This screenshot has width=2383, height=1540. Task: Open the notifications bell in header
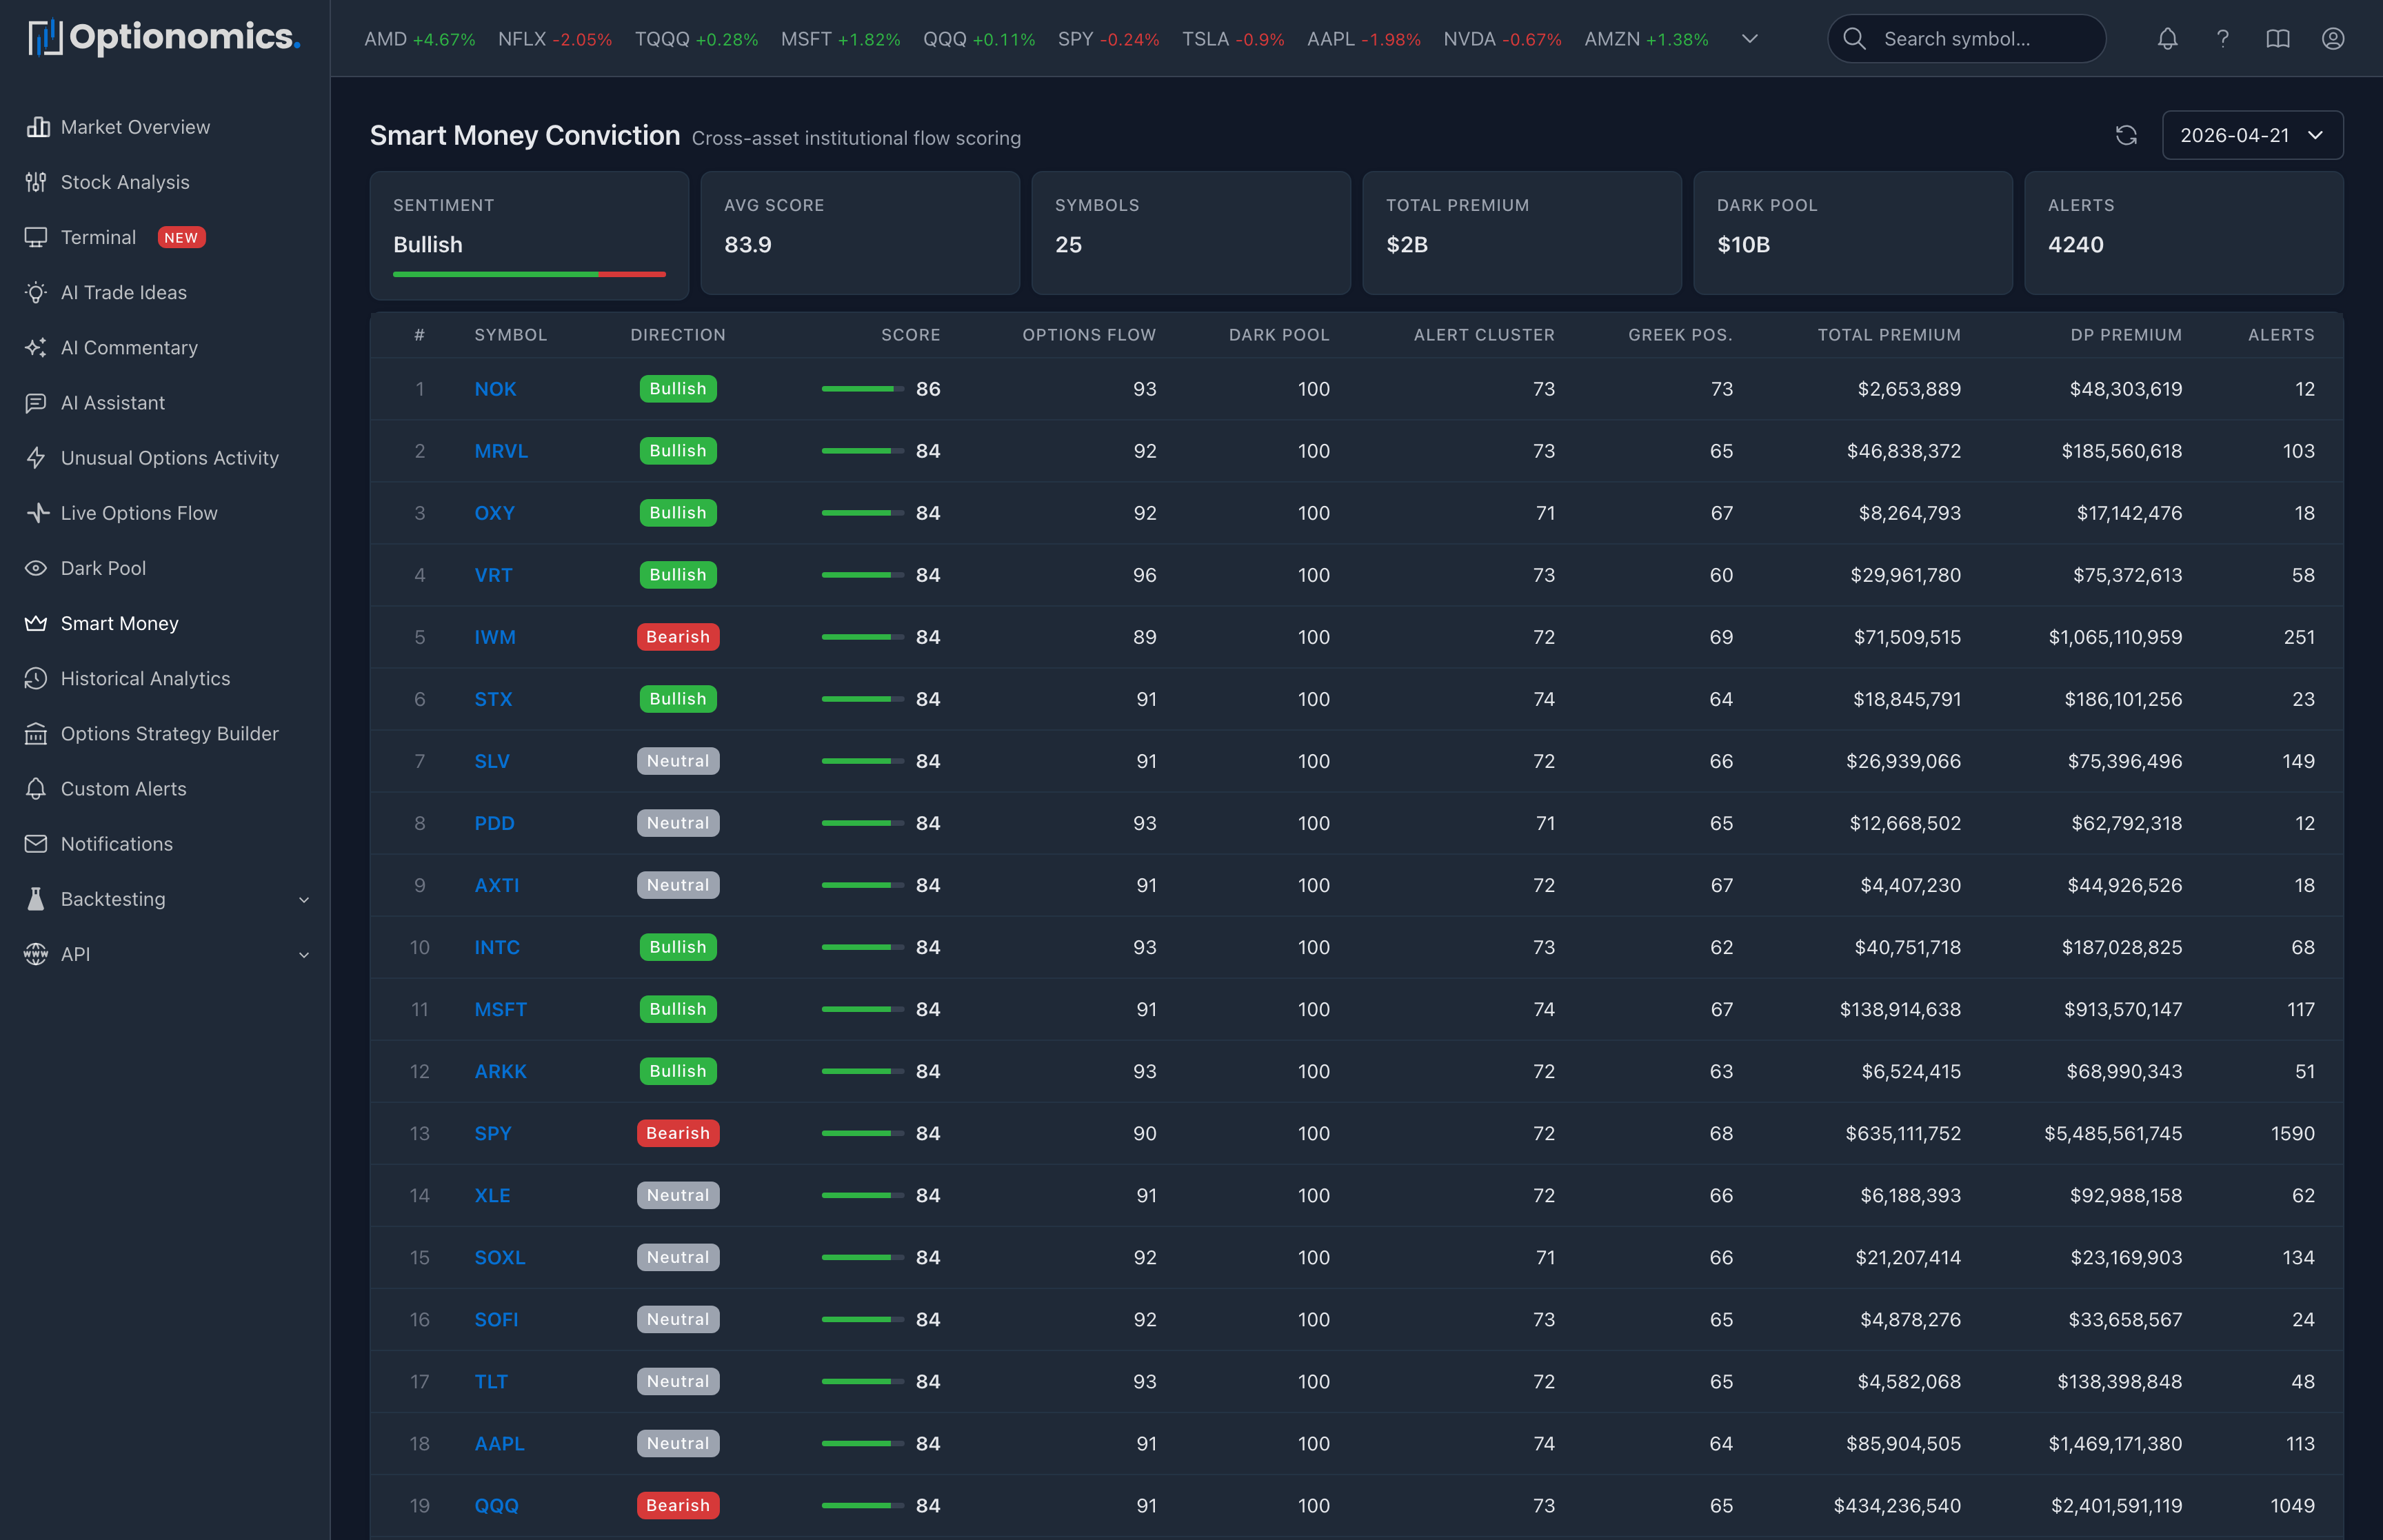[2167, 38]
